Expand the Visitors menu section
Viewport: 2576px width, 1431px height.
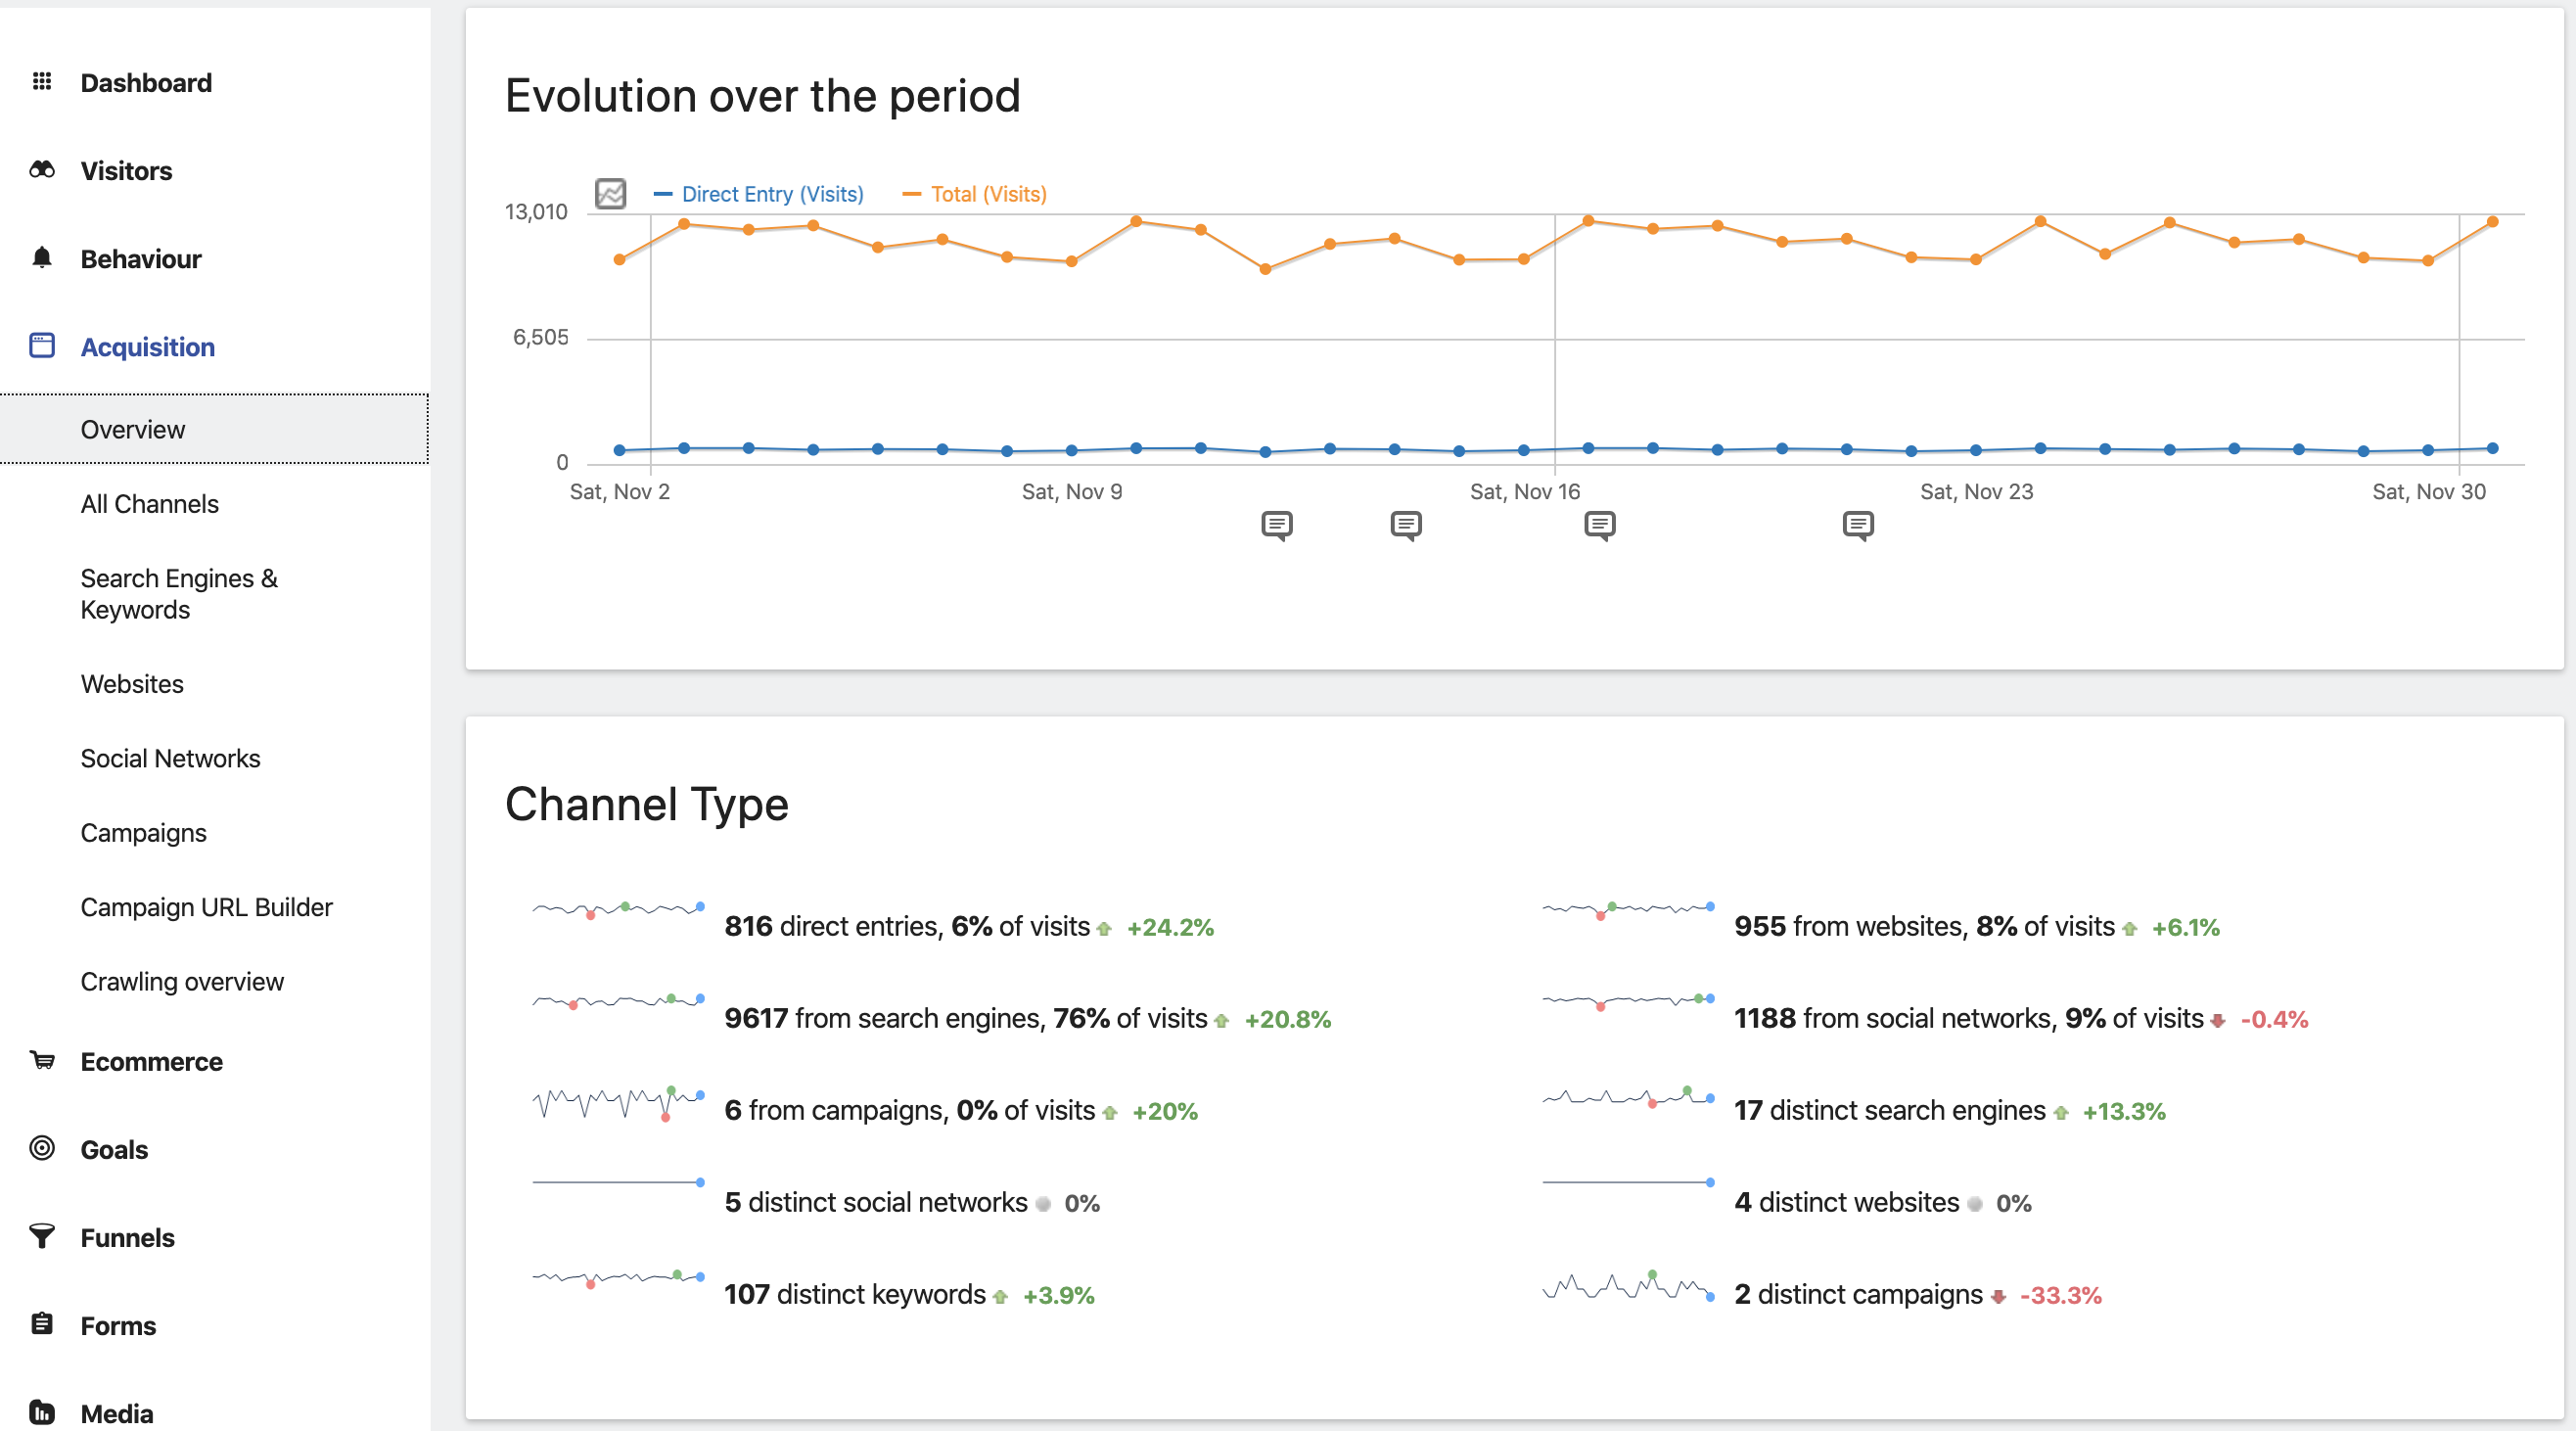[x=126, y=171]
